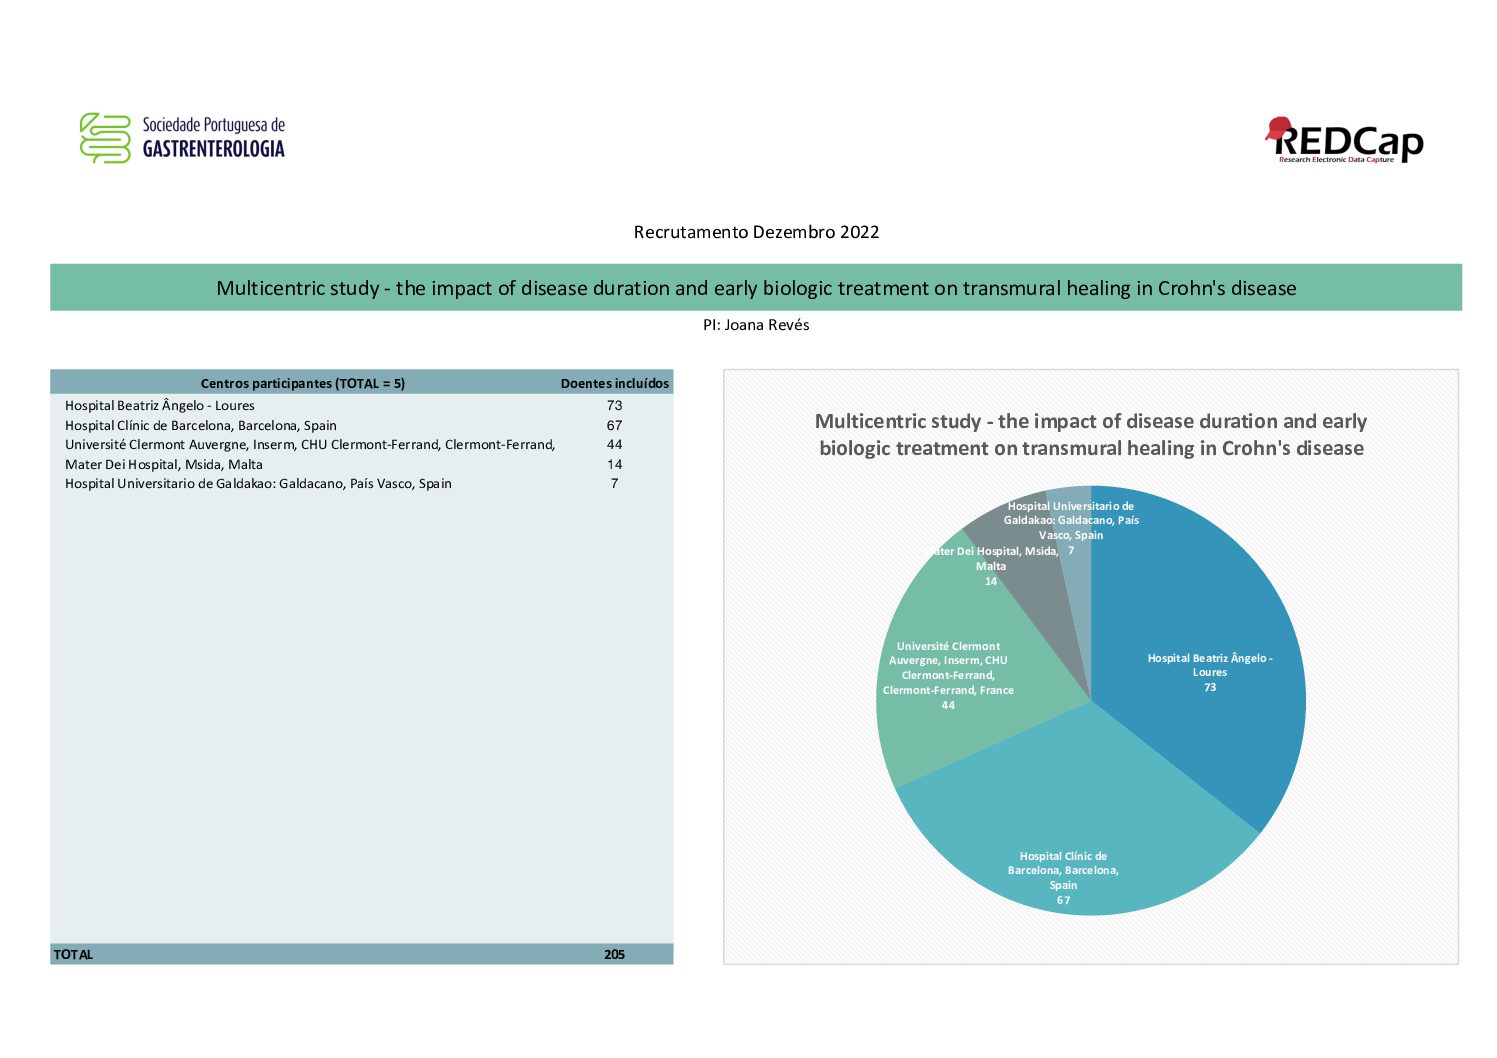Screen dimensions: 1497x1058
Task: Click the Centros participantes table header
Action: click(x=303, y=383)
